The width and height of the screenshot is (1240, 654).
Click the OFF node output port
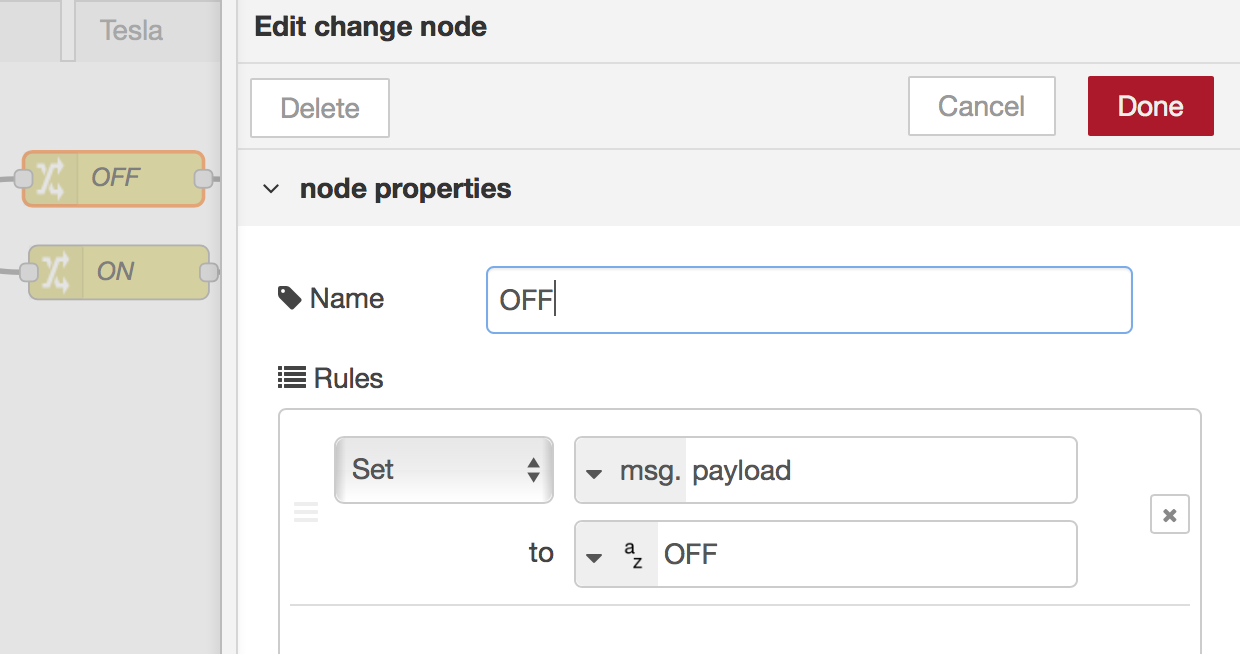click(203, 179)
